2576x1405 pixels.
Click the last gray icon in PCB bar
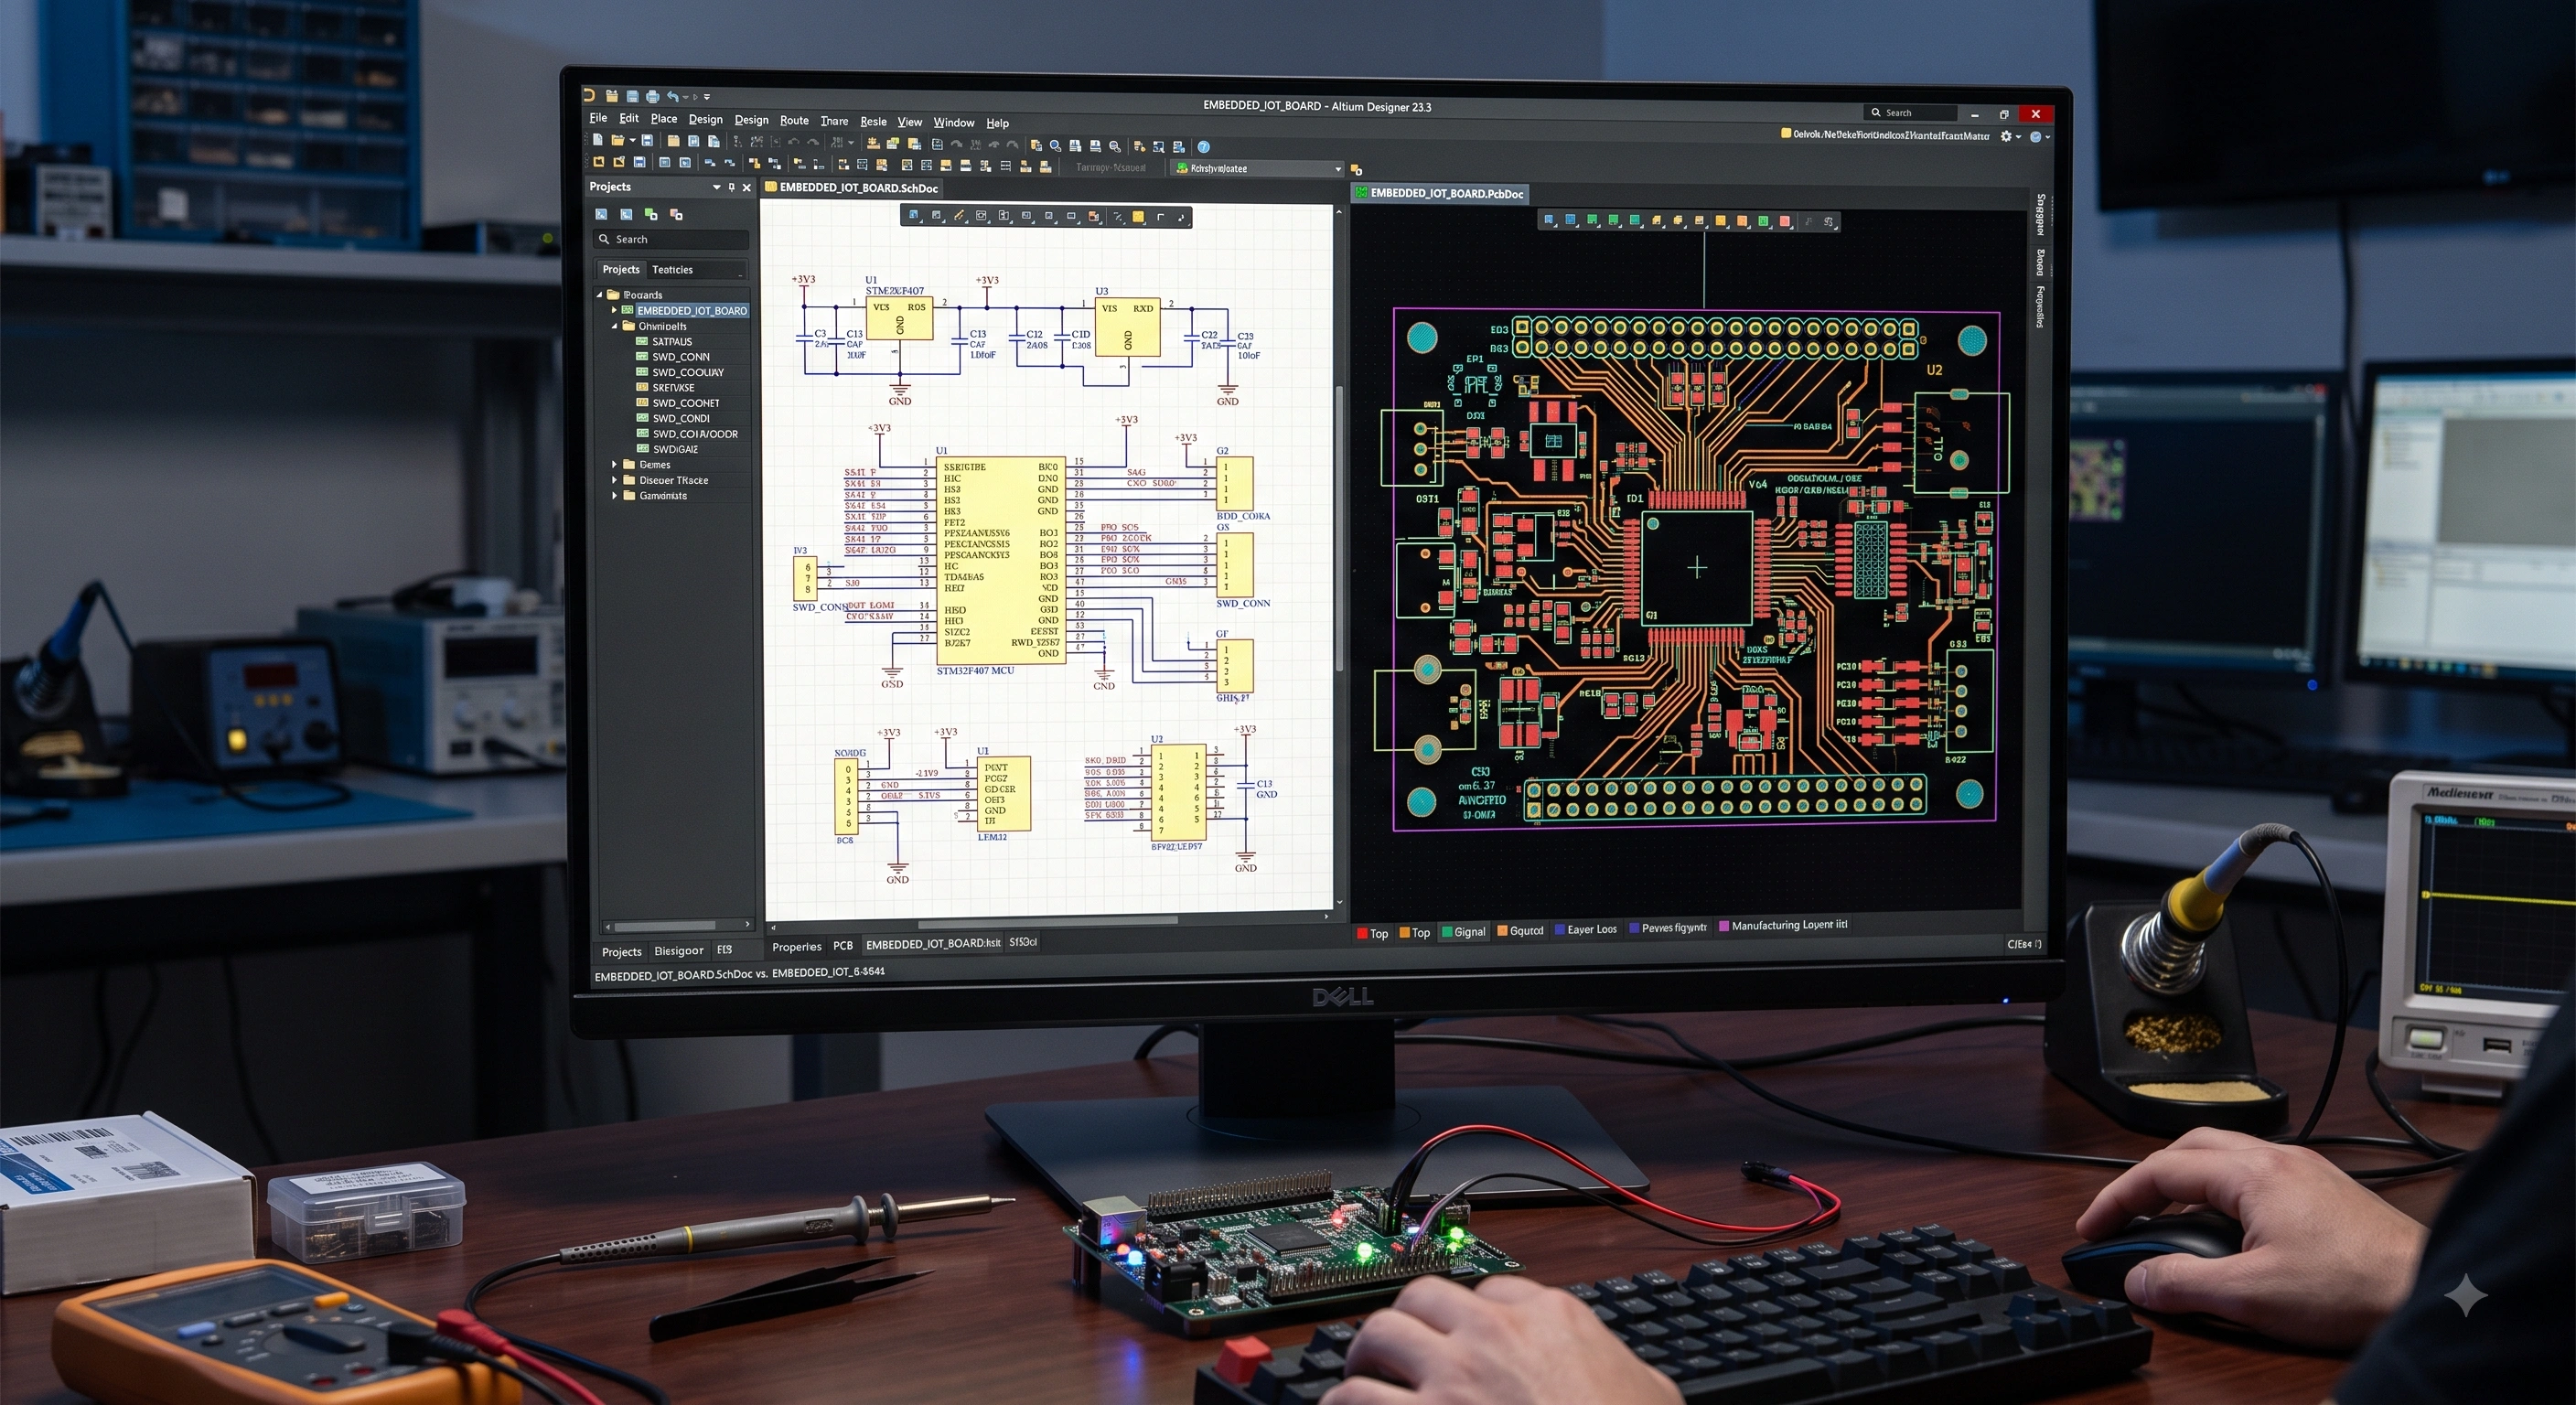pos(1829,222)
